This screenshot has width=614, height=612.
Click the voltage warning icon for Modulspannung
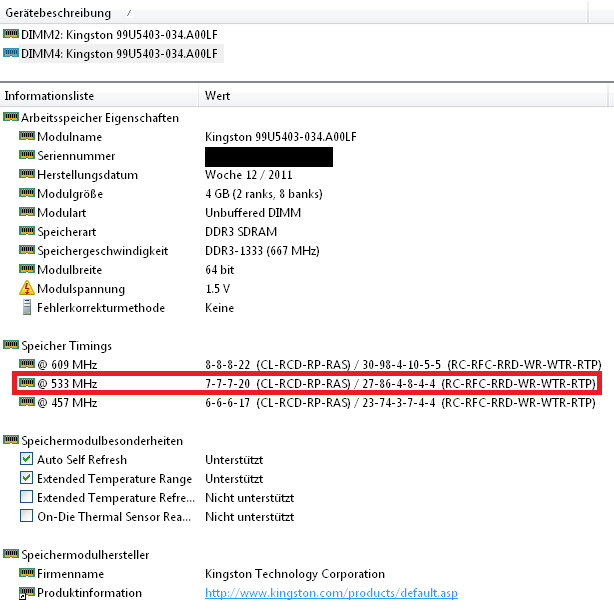pos(27,288)
